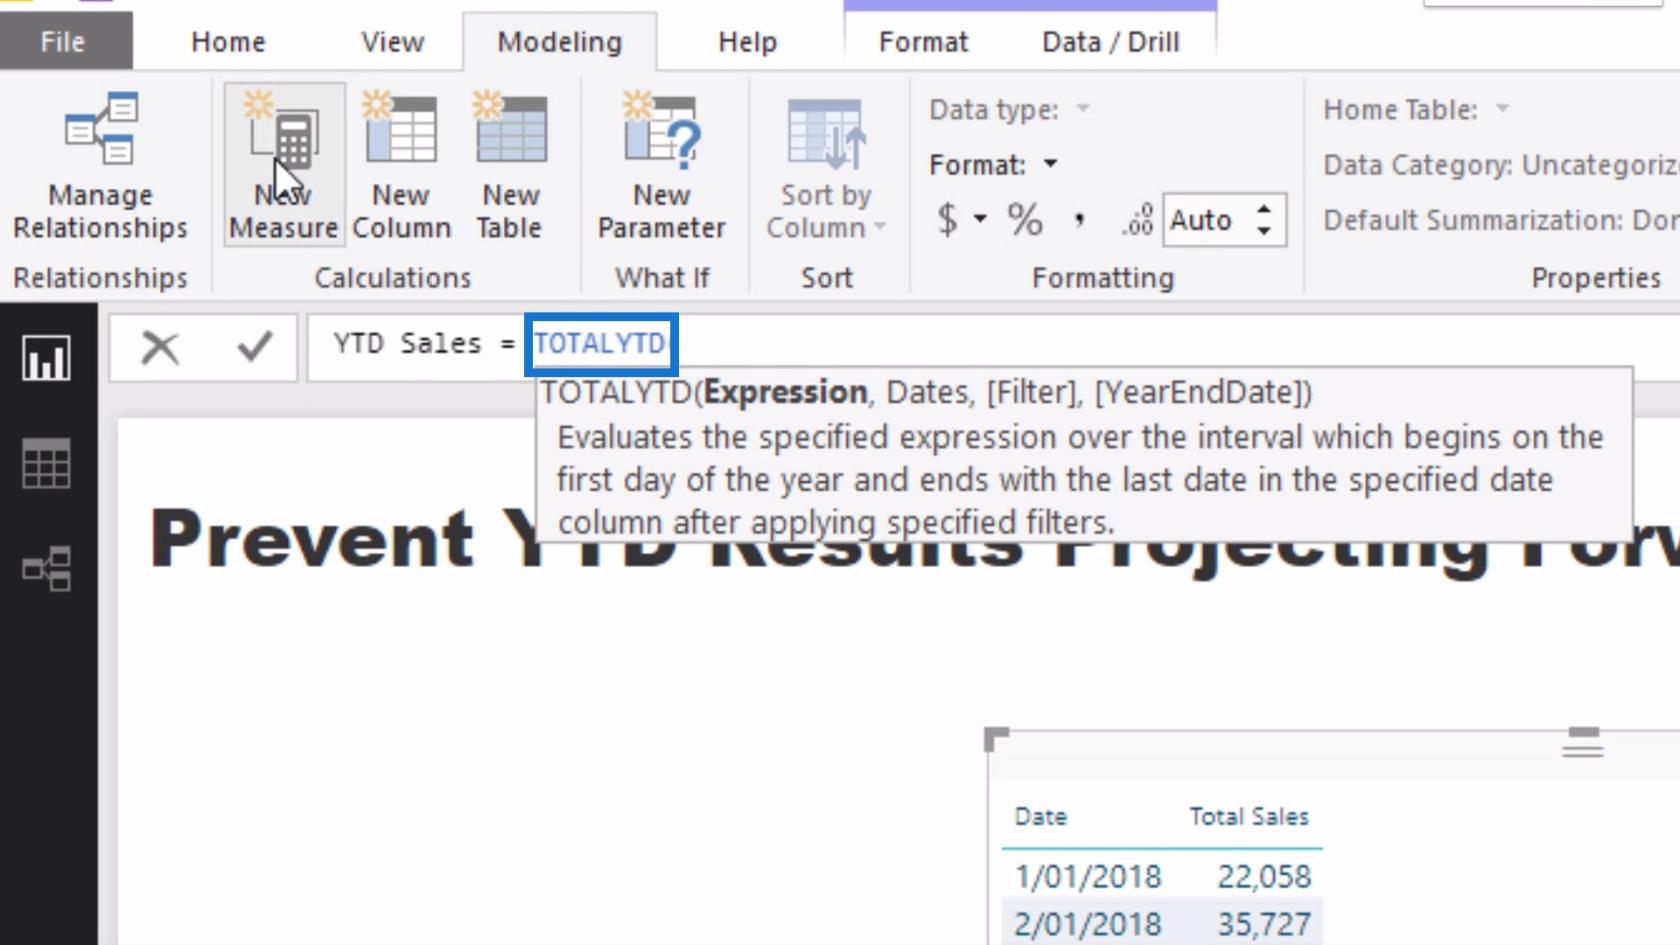Screen dimensions: 1680x945
Task: Switch to Data view in sidebar
Action: (47, 463)
